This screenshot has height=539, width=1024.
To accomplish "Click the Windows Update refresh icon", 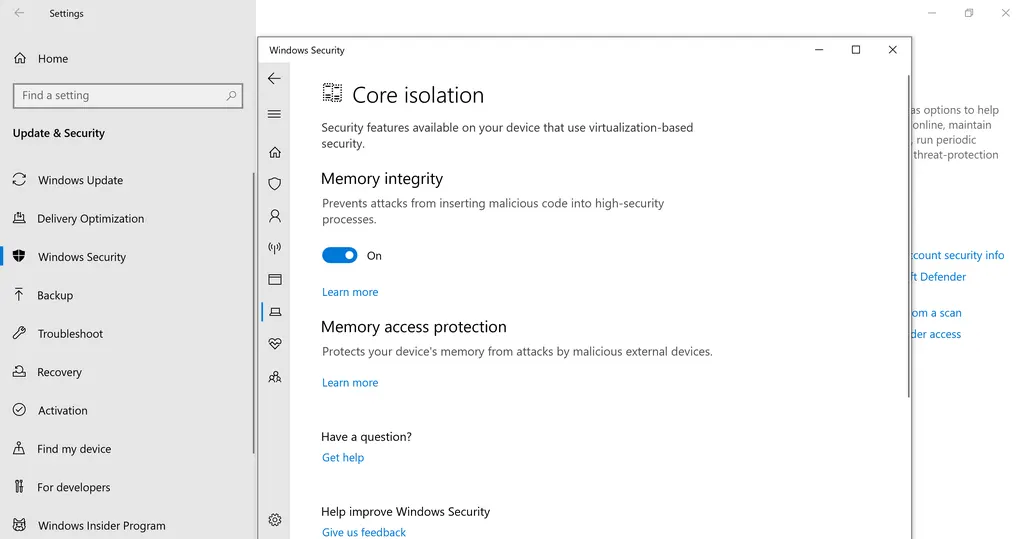I will click(20, 180).
